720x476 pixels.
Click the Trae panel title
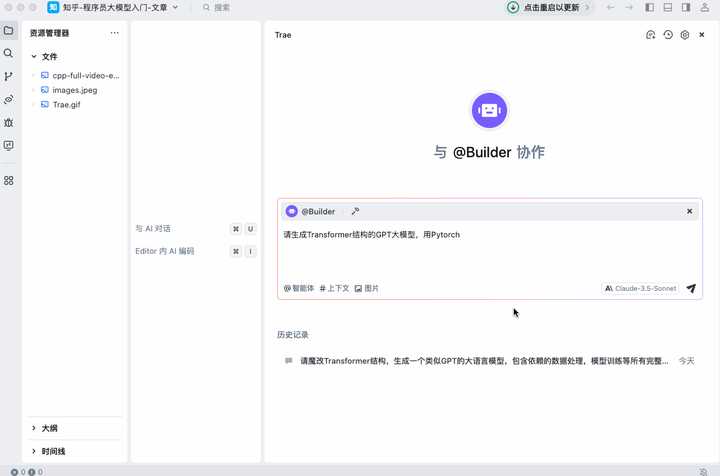(x=283, y=35)
